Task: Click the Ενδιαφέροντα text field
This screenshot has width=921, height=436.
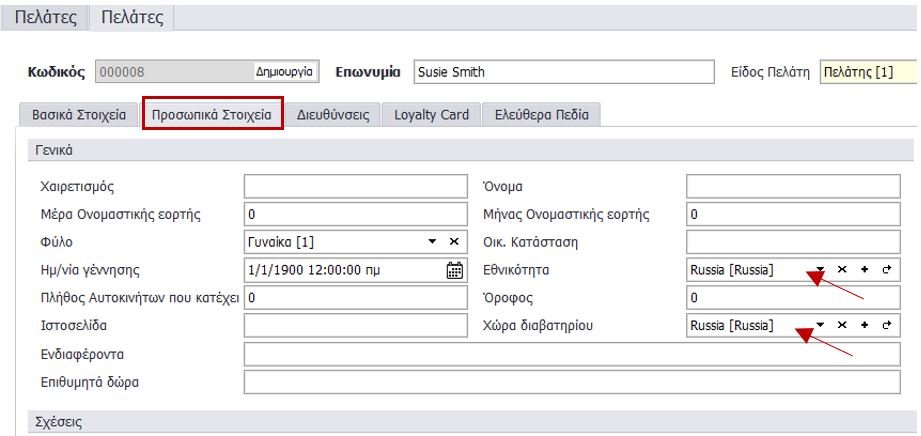Action: 564,354
